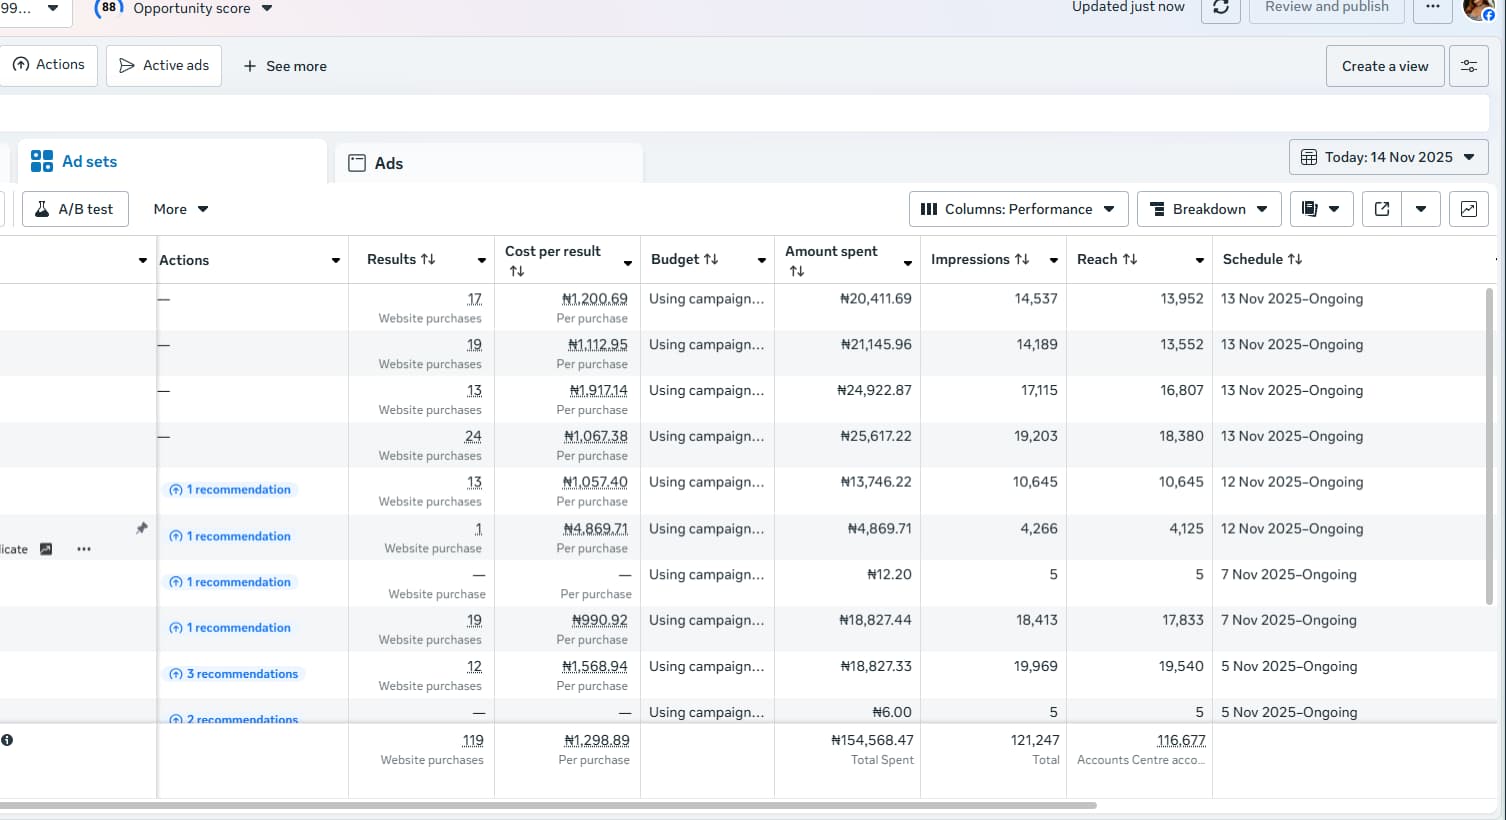
Task: Open the three-dot menu beside Review and publish
Action: 1433,8
